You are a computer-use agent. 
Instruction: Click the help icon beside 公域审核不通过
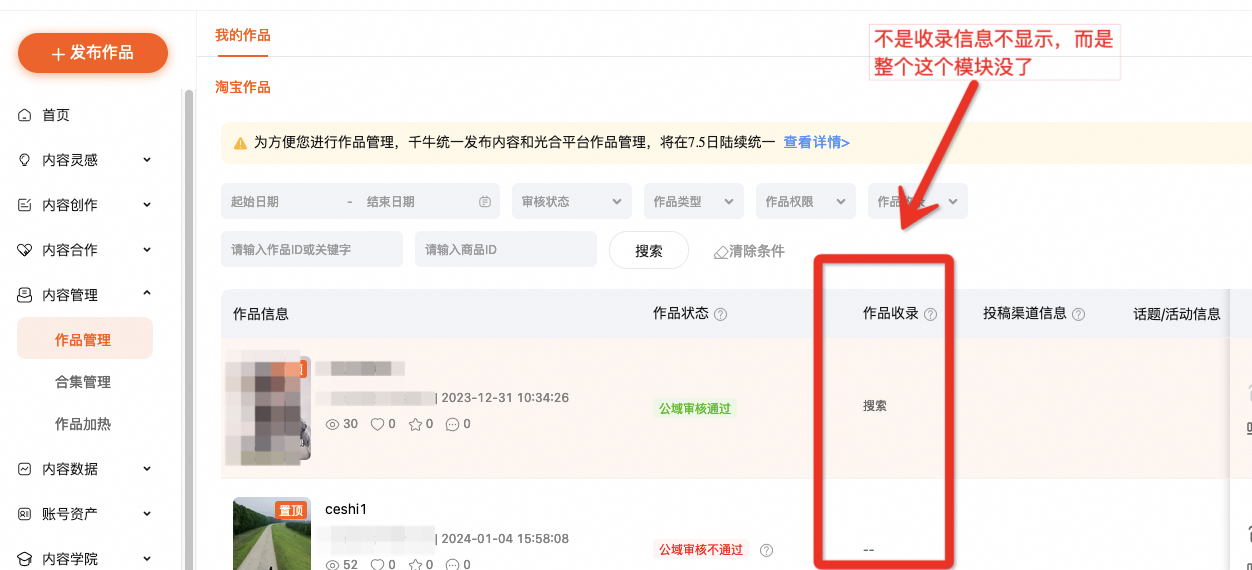pos(766,550)
